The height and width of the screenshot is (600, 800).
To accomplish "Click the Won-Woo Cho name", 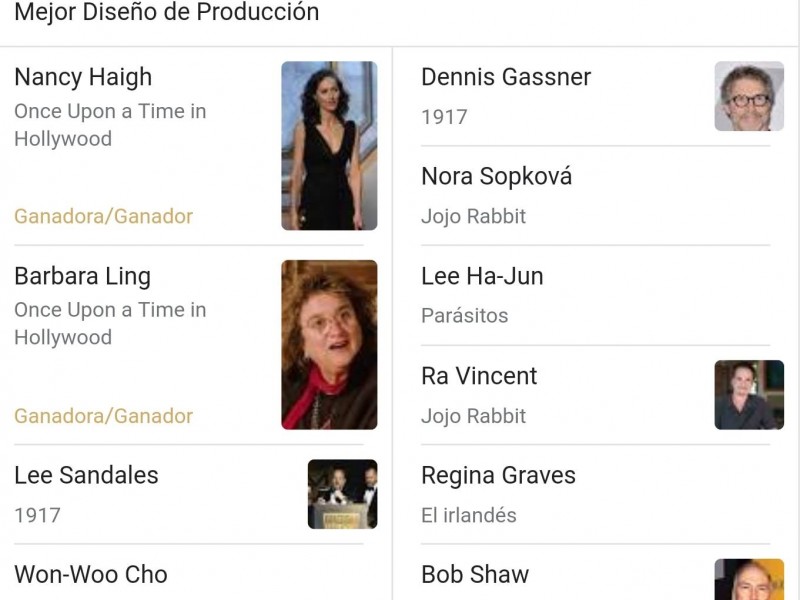I will click(x=90, y=575).
